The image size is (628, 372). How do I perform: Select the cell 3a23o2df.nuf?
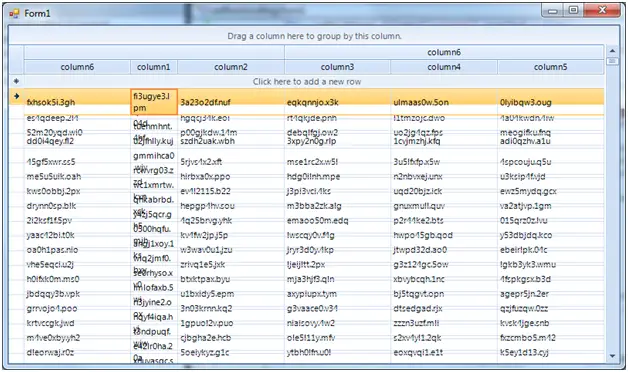(231, 102)
